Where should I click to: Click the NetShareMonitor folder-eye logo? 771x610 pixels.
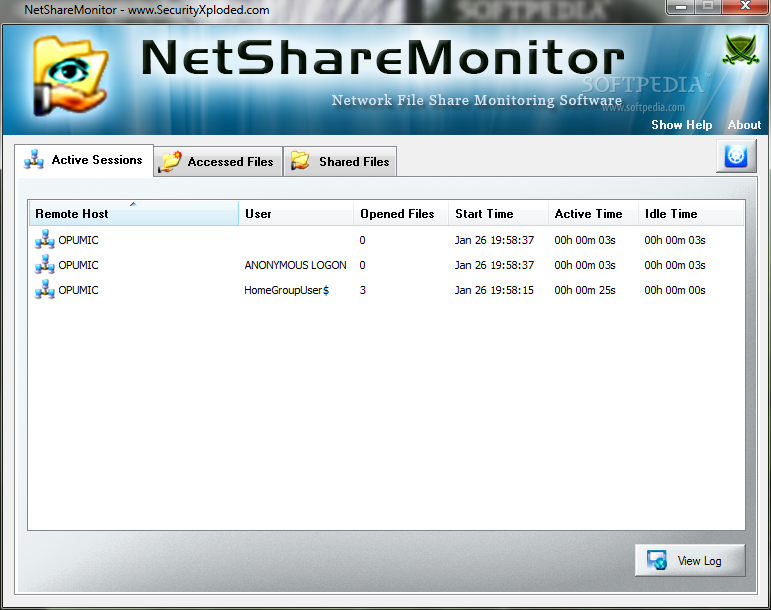point(70,76)
